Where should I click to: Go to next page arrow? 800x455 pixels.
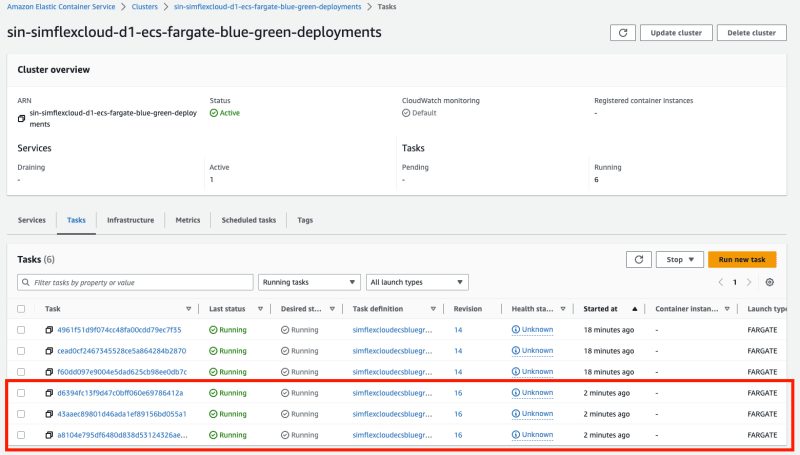tap(749, 282)
